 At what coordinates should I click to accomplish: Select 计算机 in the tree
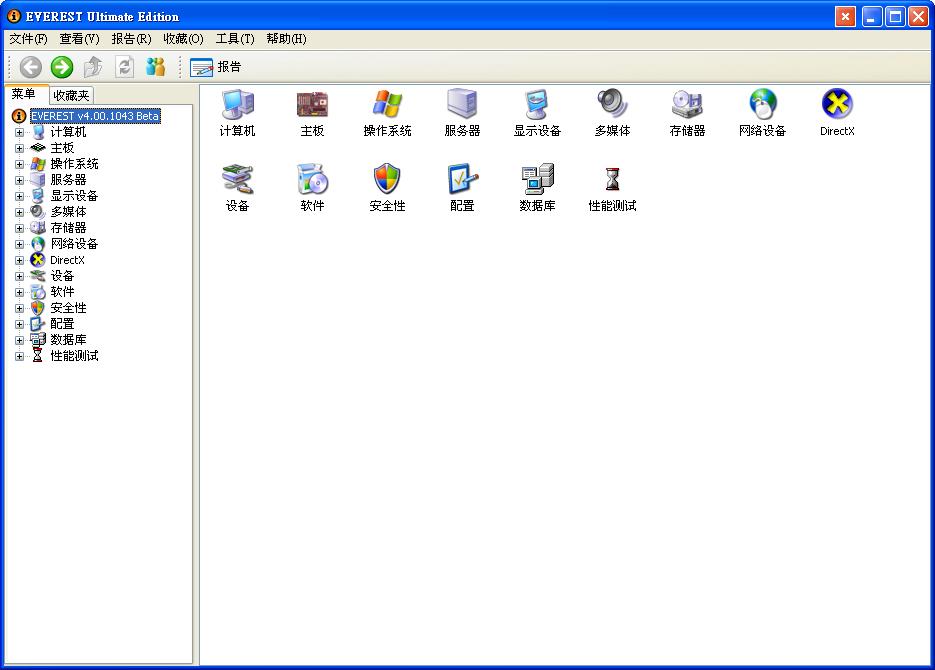(x=68, y=132)
